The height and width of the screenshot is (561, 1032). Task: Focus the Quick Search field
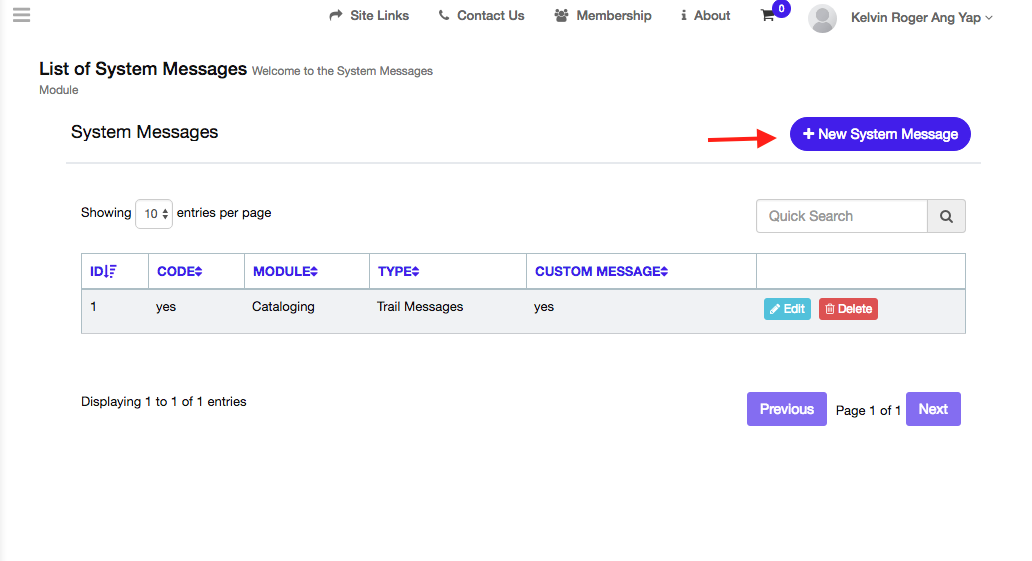[841, 216]
